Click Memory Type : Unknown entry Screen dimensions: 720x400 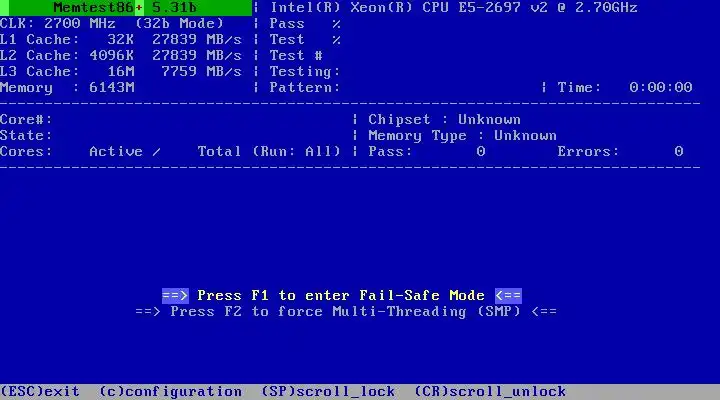462,136
